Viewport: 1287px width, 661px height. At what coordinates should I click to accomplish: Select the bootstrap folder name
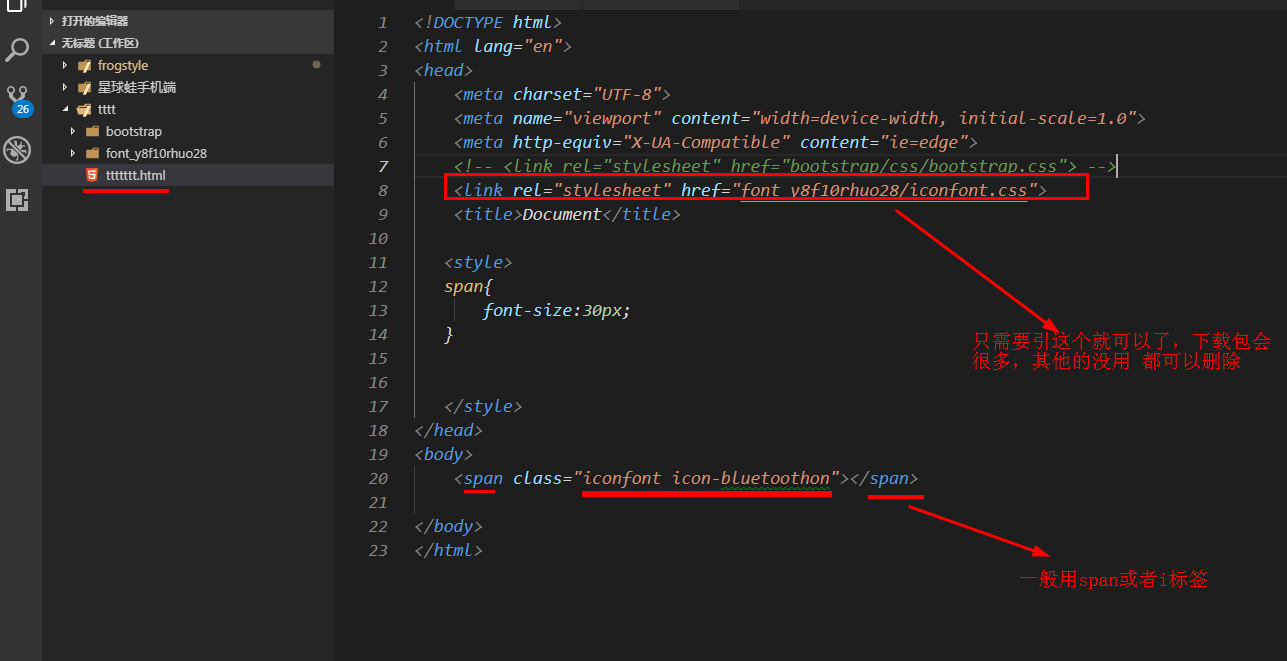[134, 132]
